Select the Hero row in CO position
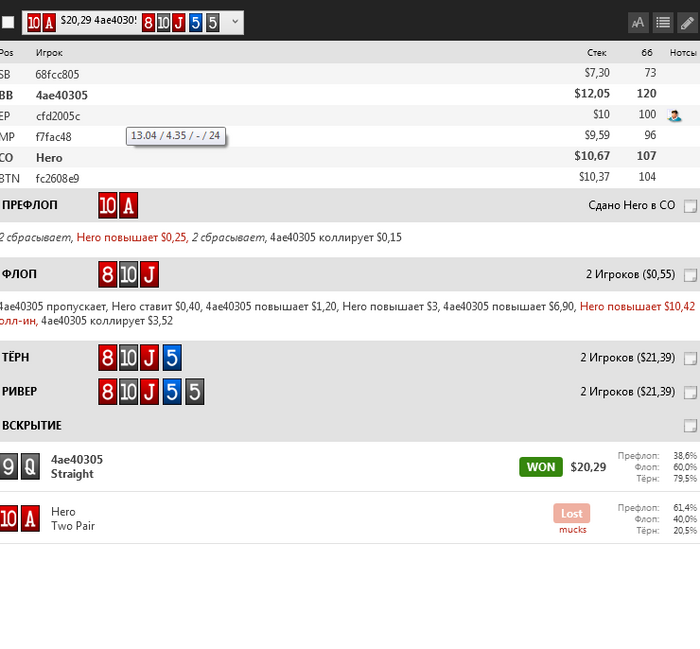The image size is (700, 649). (x=350, y=157)
